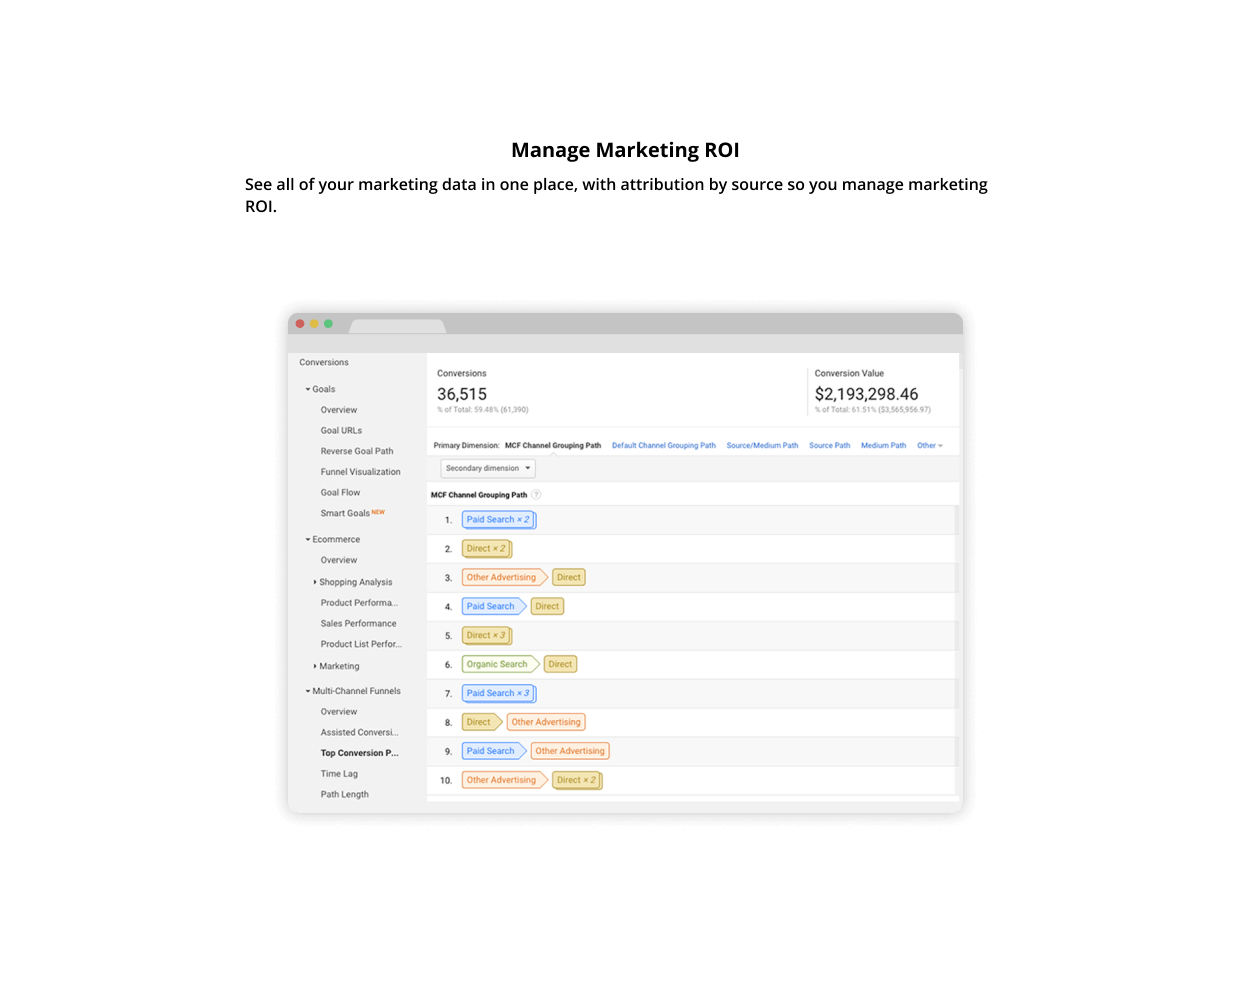
Task: Click the yellow minimize dot
Action: pyautogui.click(x=314, y=324)
